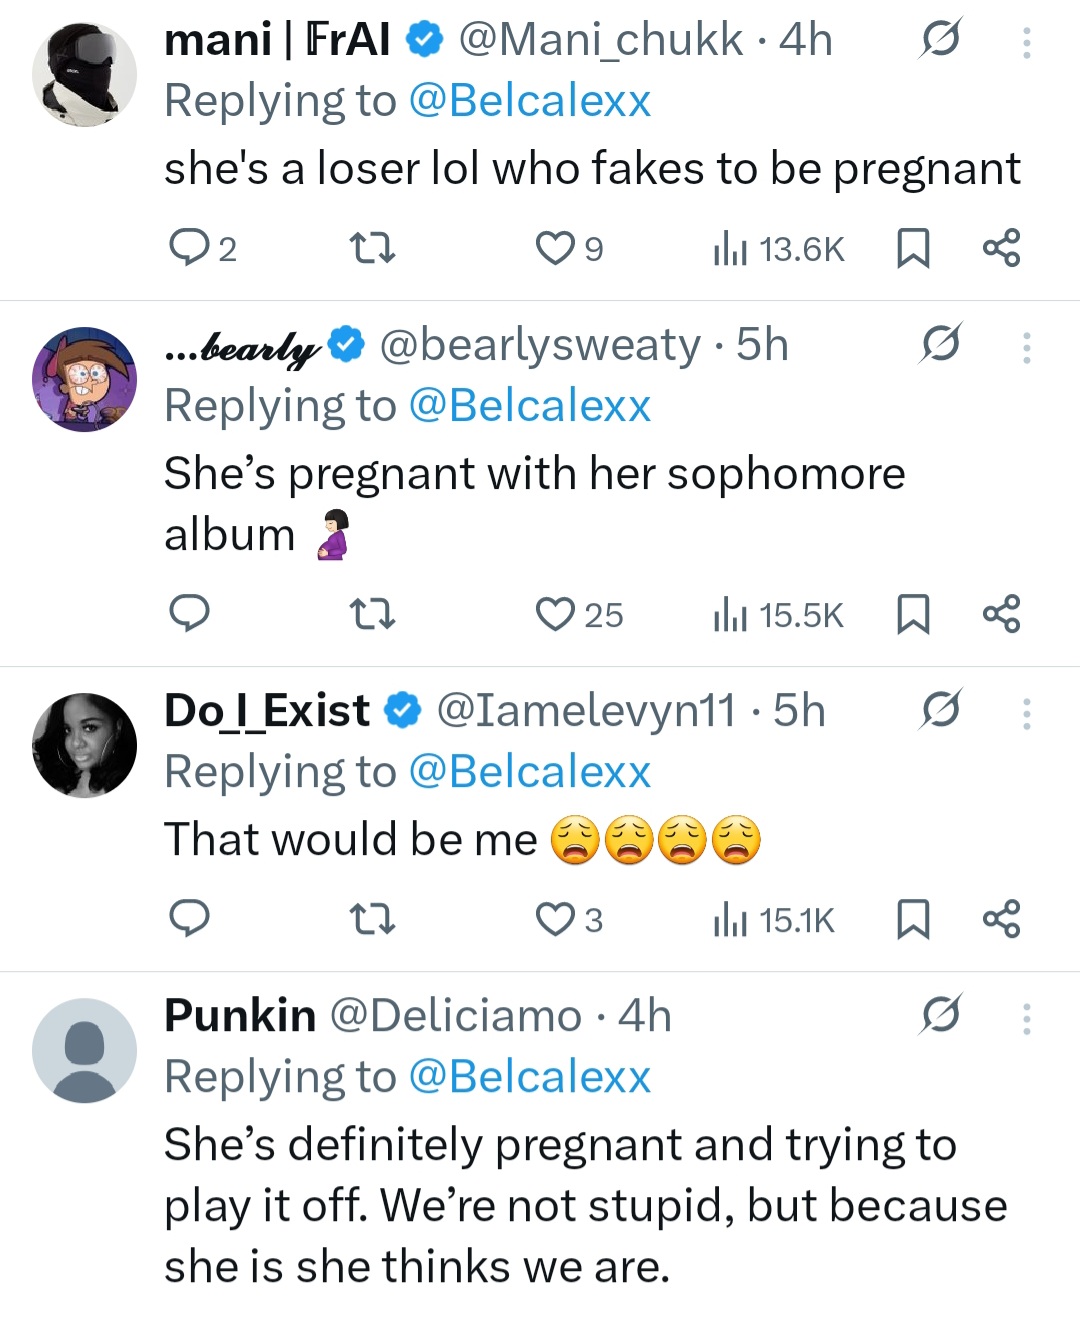Expand three-dot menu on Punkin's tweet
Viewport: 1080px width, 1318px height.
click(1026, 1018)
